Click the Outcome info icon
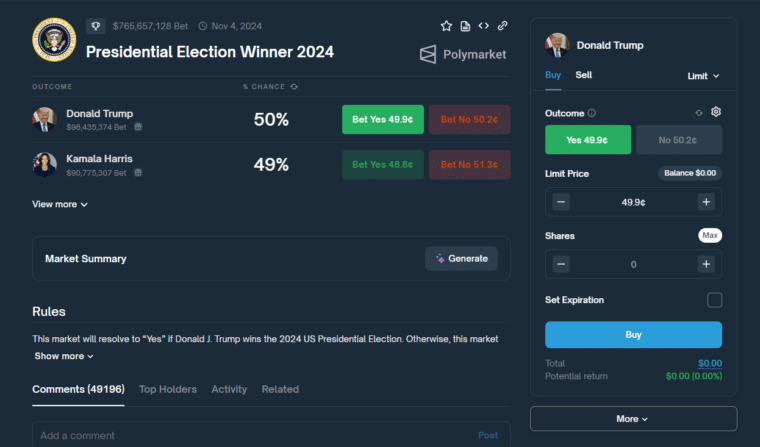This screenshot has width=760, height=447. (x=592, y=113)
